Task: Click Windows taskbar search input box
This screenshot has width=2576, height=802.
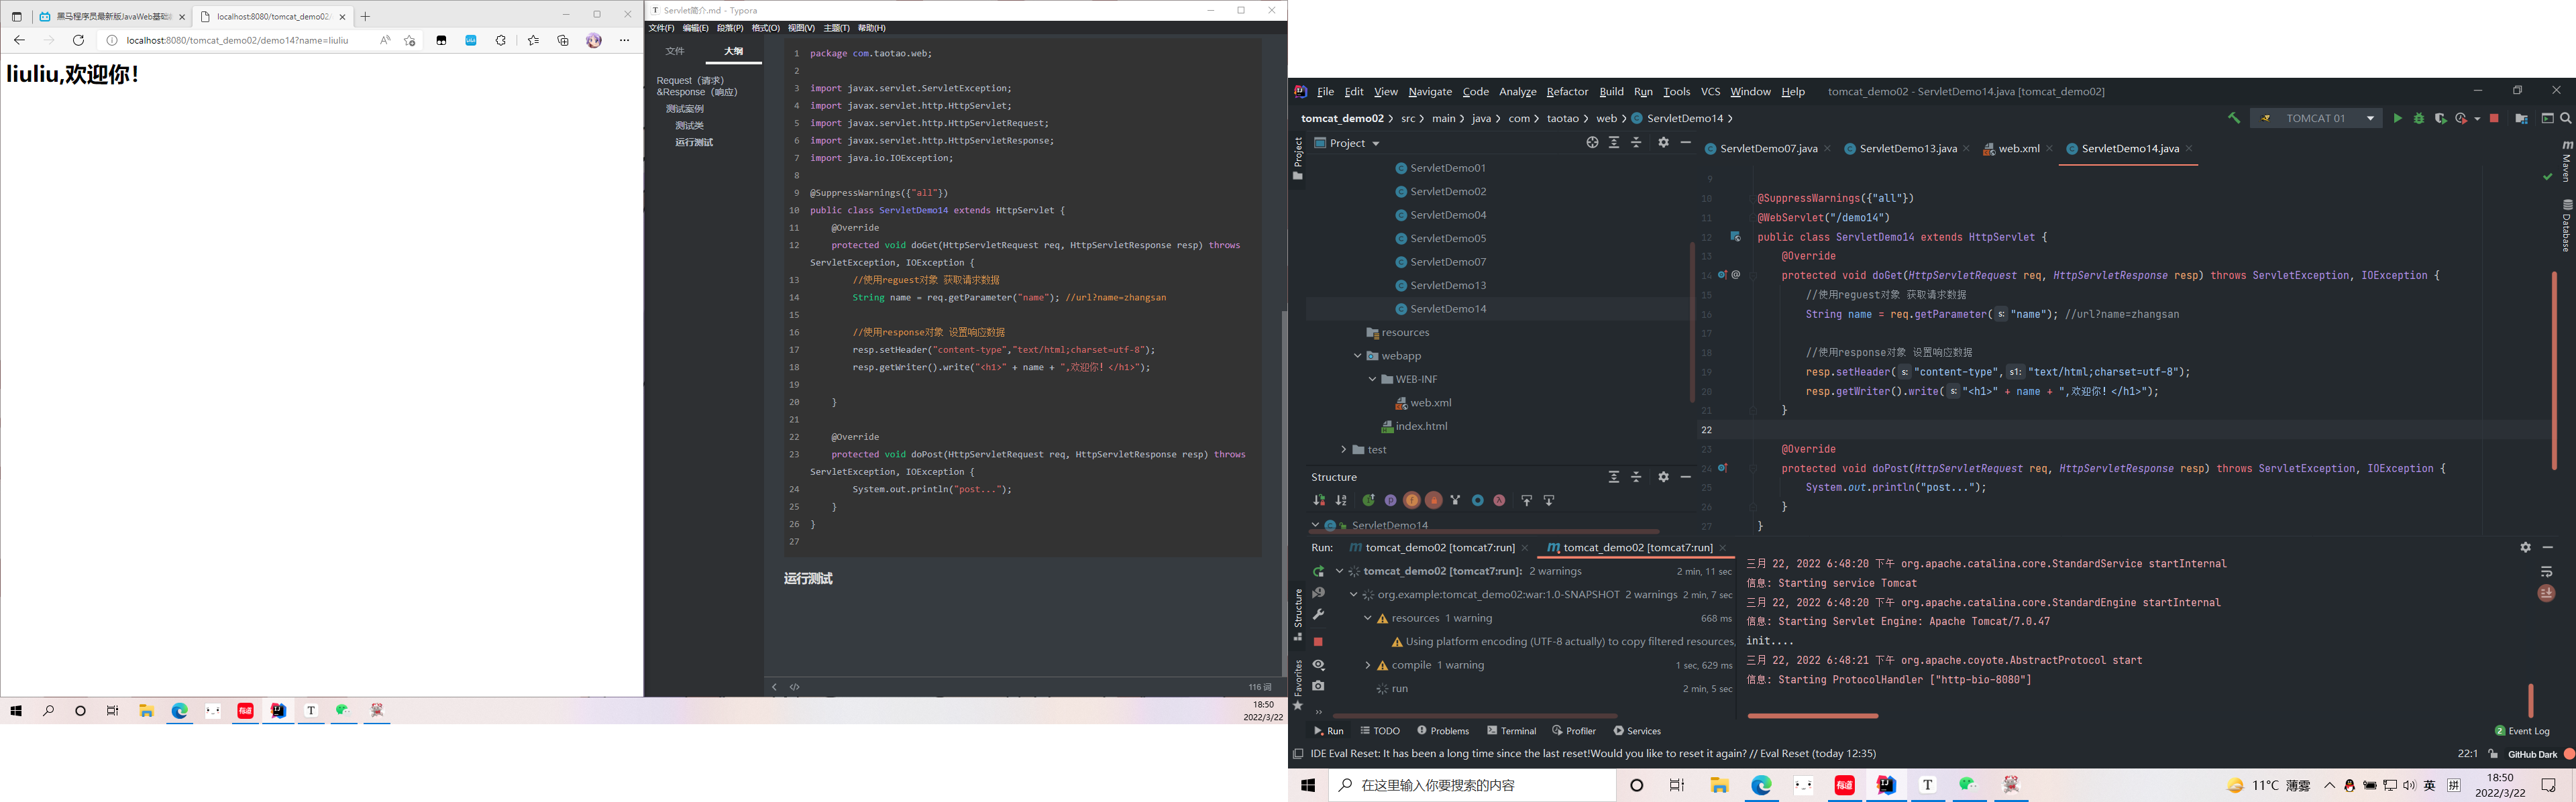Action: [x=1470, y=786]
